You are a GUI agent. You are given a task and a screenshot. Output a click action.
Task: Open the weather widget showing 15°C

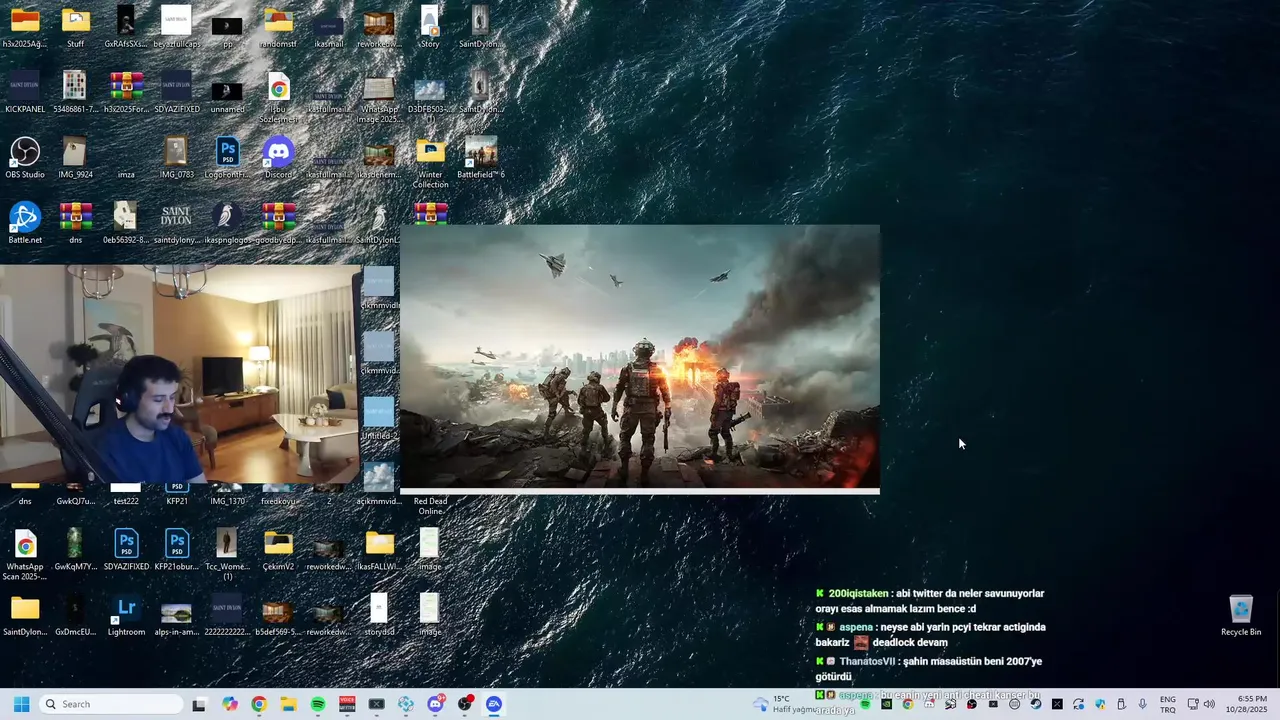click(x=784, y=704)
